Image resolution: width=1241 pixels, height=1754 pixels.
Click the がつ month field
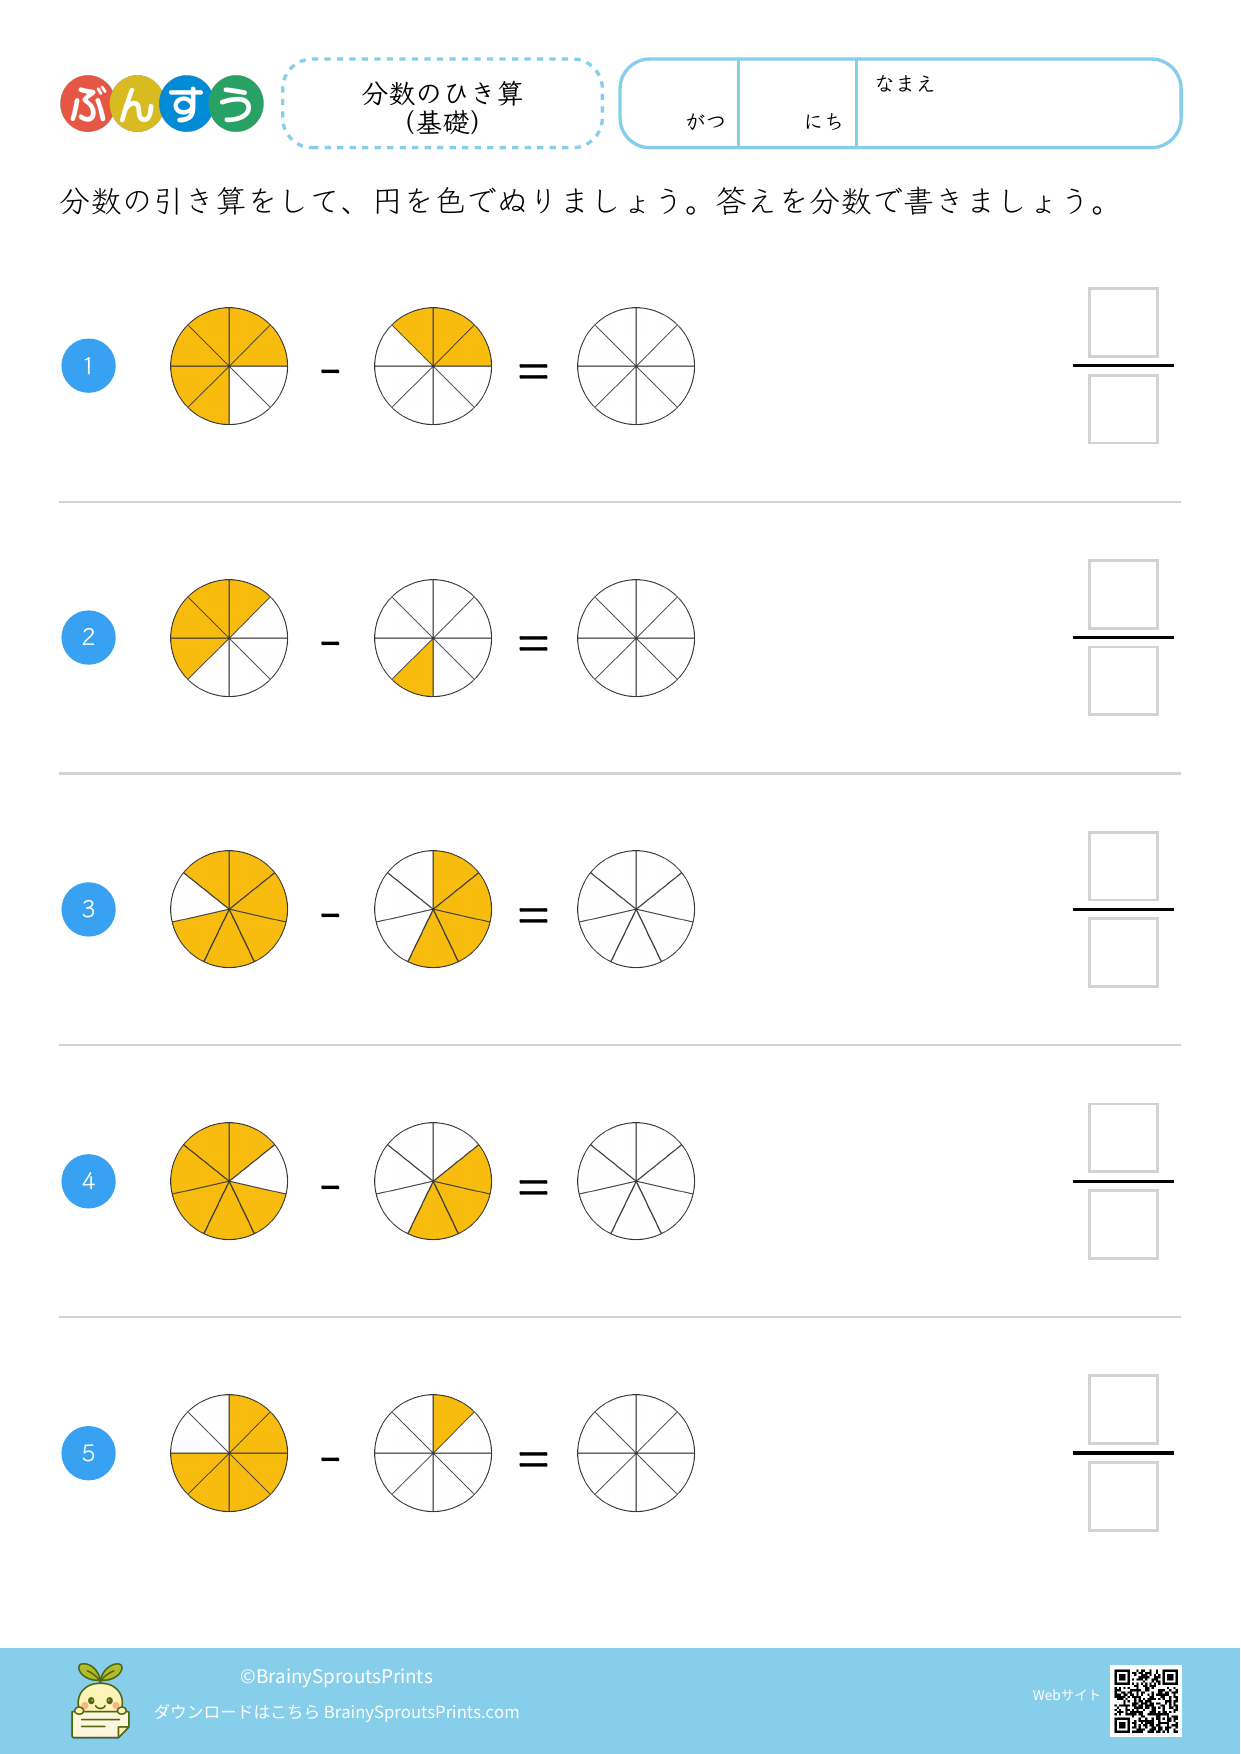pos(680,104)
